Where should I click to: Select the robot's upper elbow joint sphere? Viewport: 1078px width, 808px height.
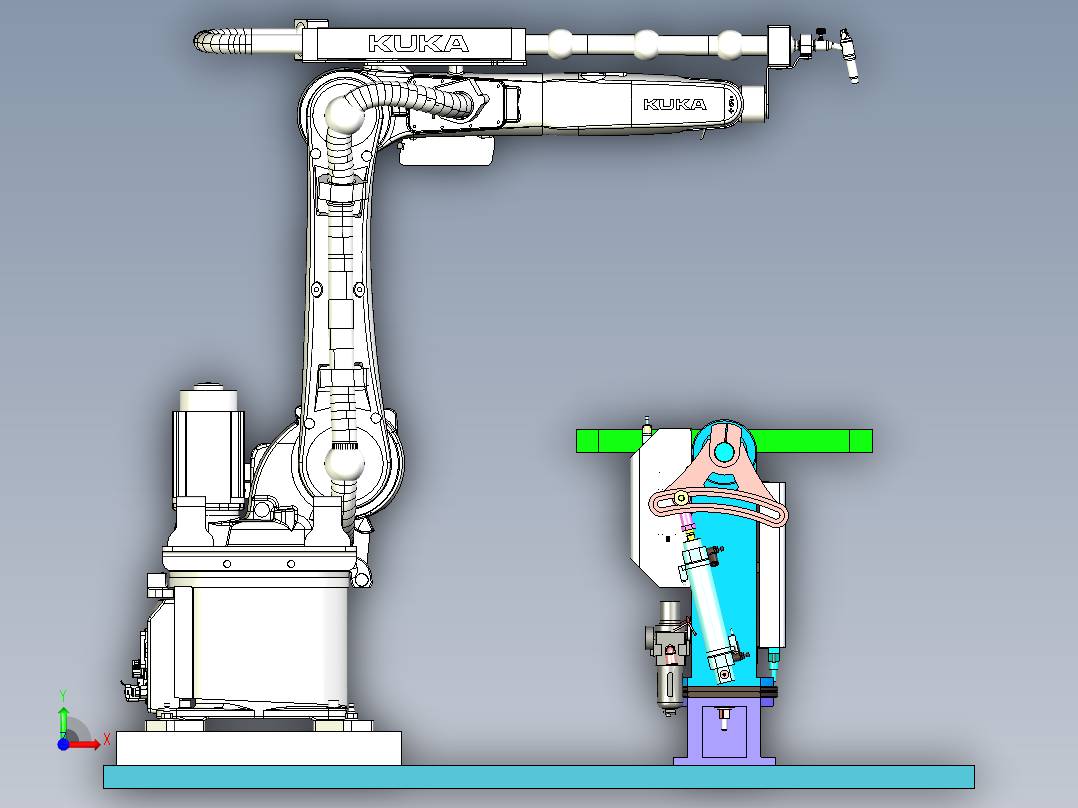pyautogui.click(x=344, y=113)
